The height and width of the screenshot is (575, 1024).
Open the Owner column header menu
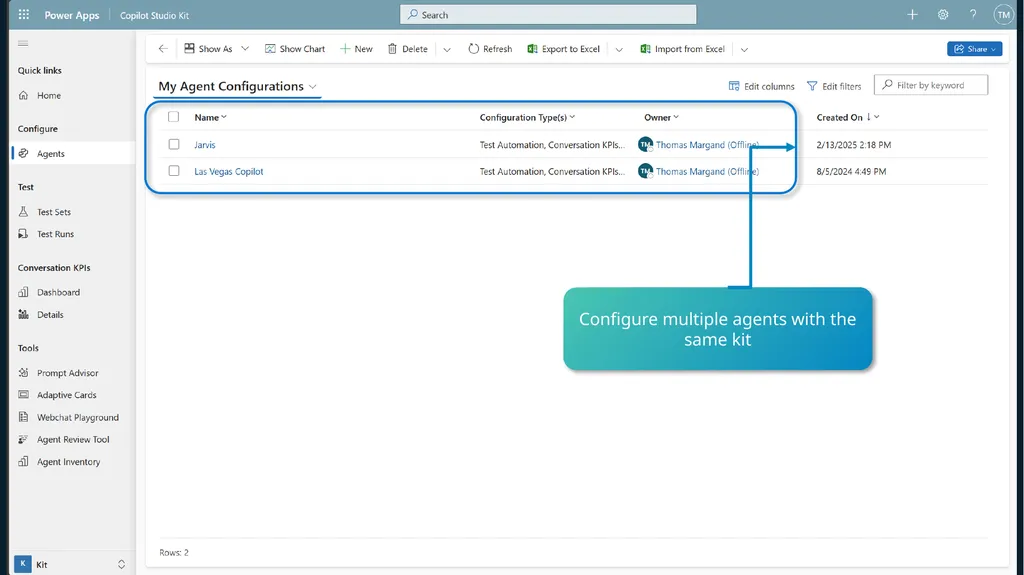(x=662, y=117)
